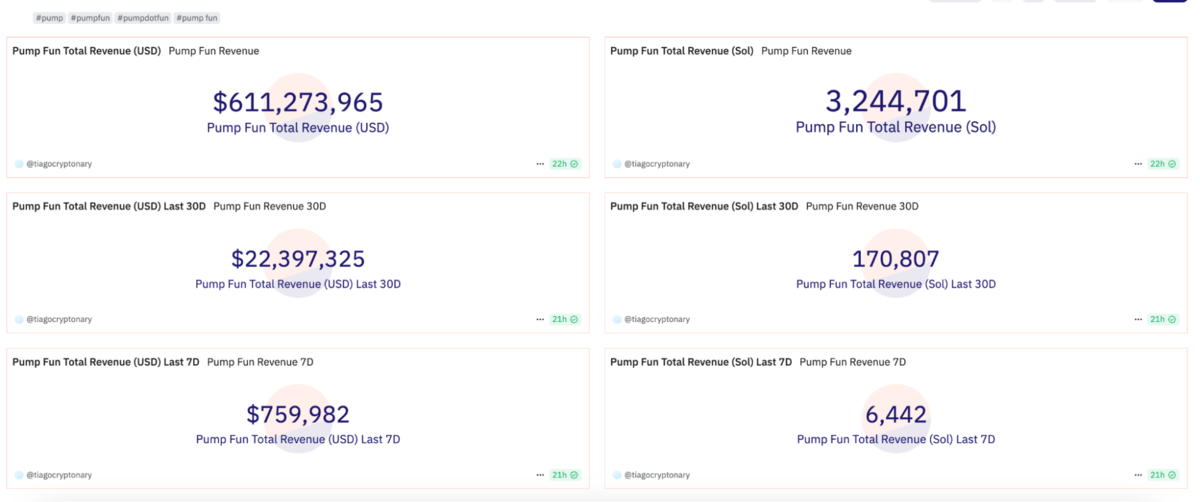
Task: Click 21h freshness badge on Revenue (USD) Last 30D
Action: click(565, 320)
